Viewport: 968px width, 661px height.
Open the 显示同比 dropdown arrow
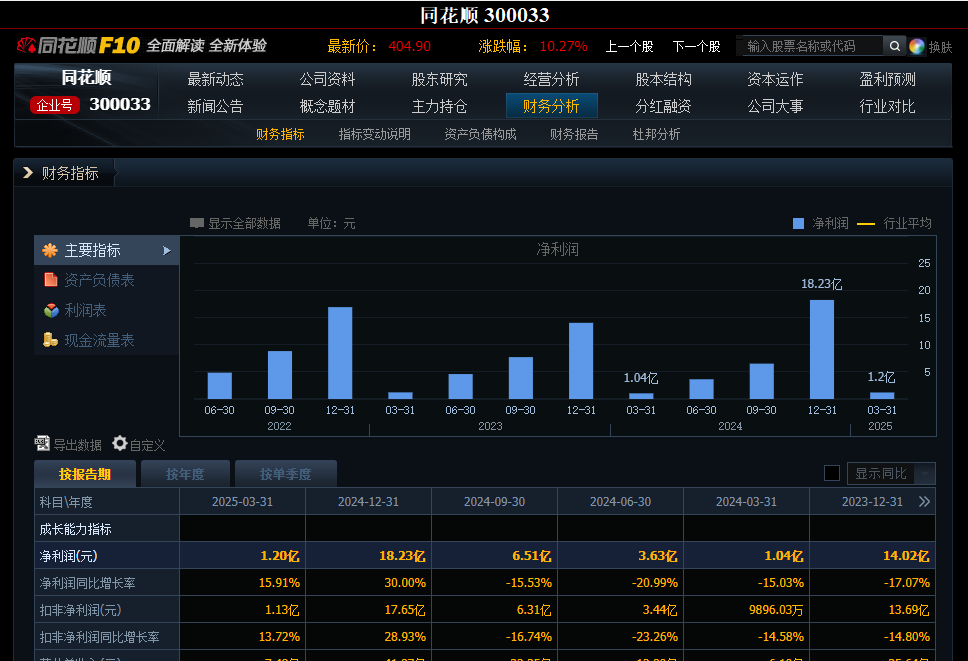pos(925,473)
